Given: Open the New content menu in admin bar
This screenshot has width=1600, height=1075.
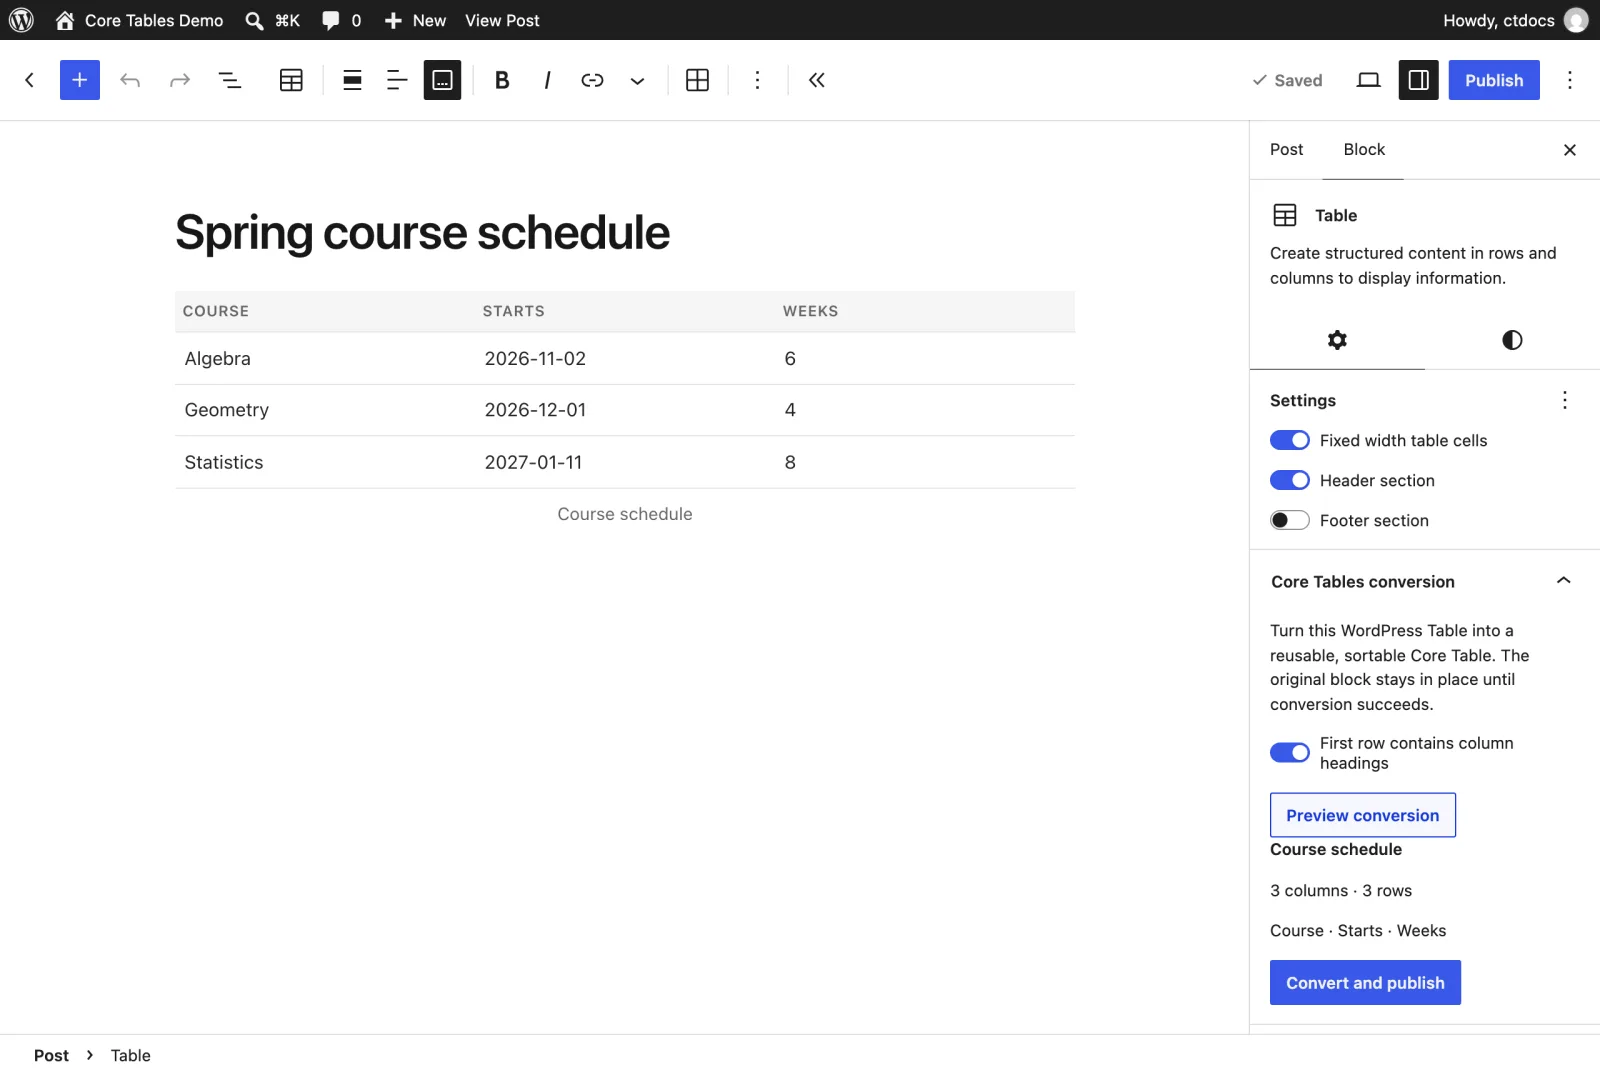Looking at the screenshot, I should pos(416,20).
